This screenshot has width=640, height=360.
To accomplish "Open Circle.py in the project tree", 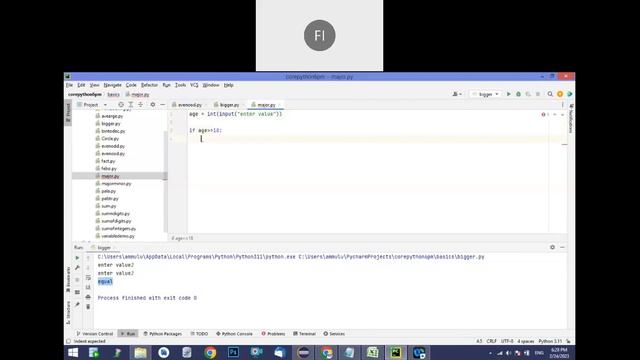I will pyautogui.click(x=110, y=139).
